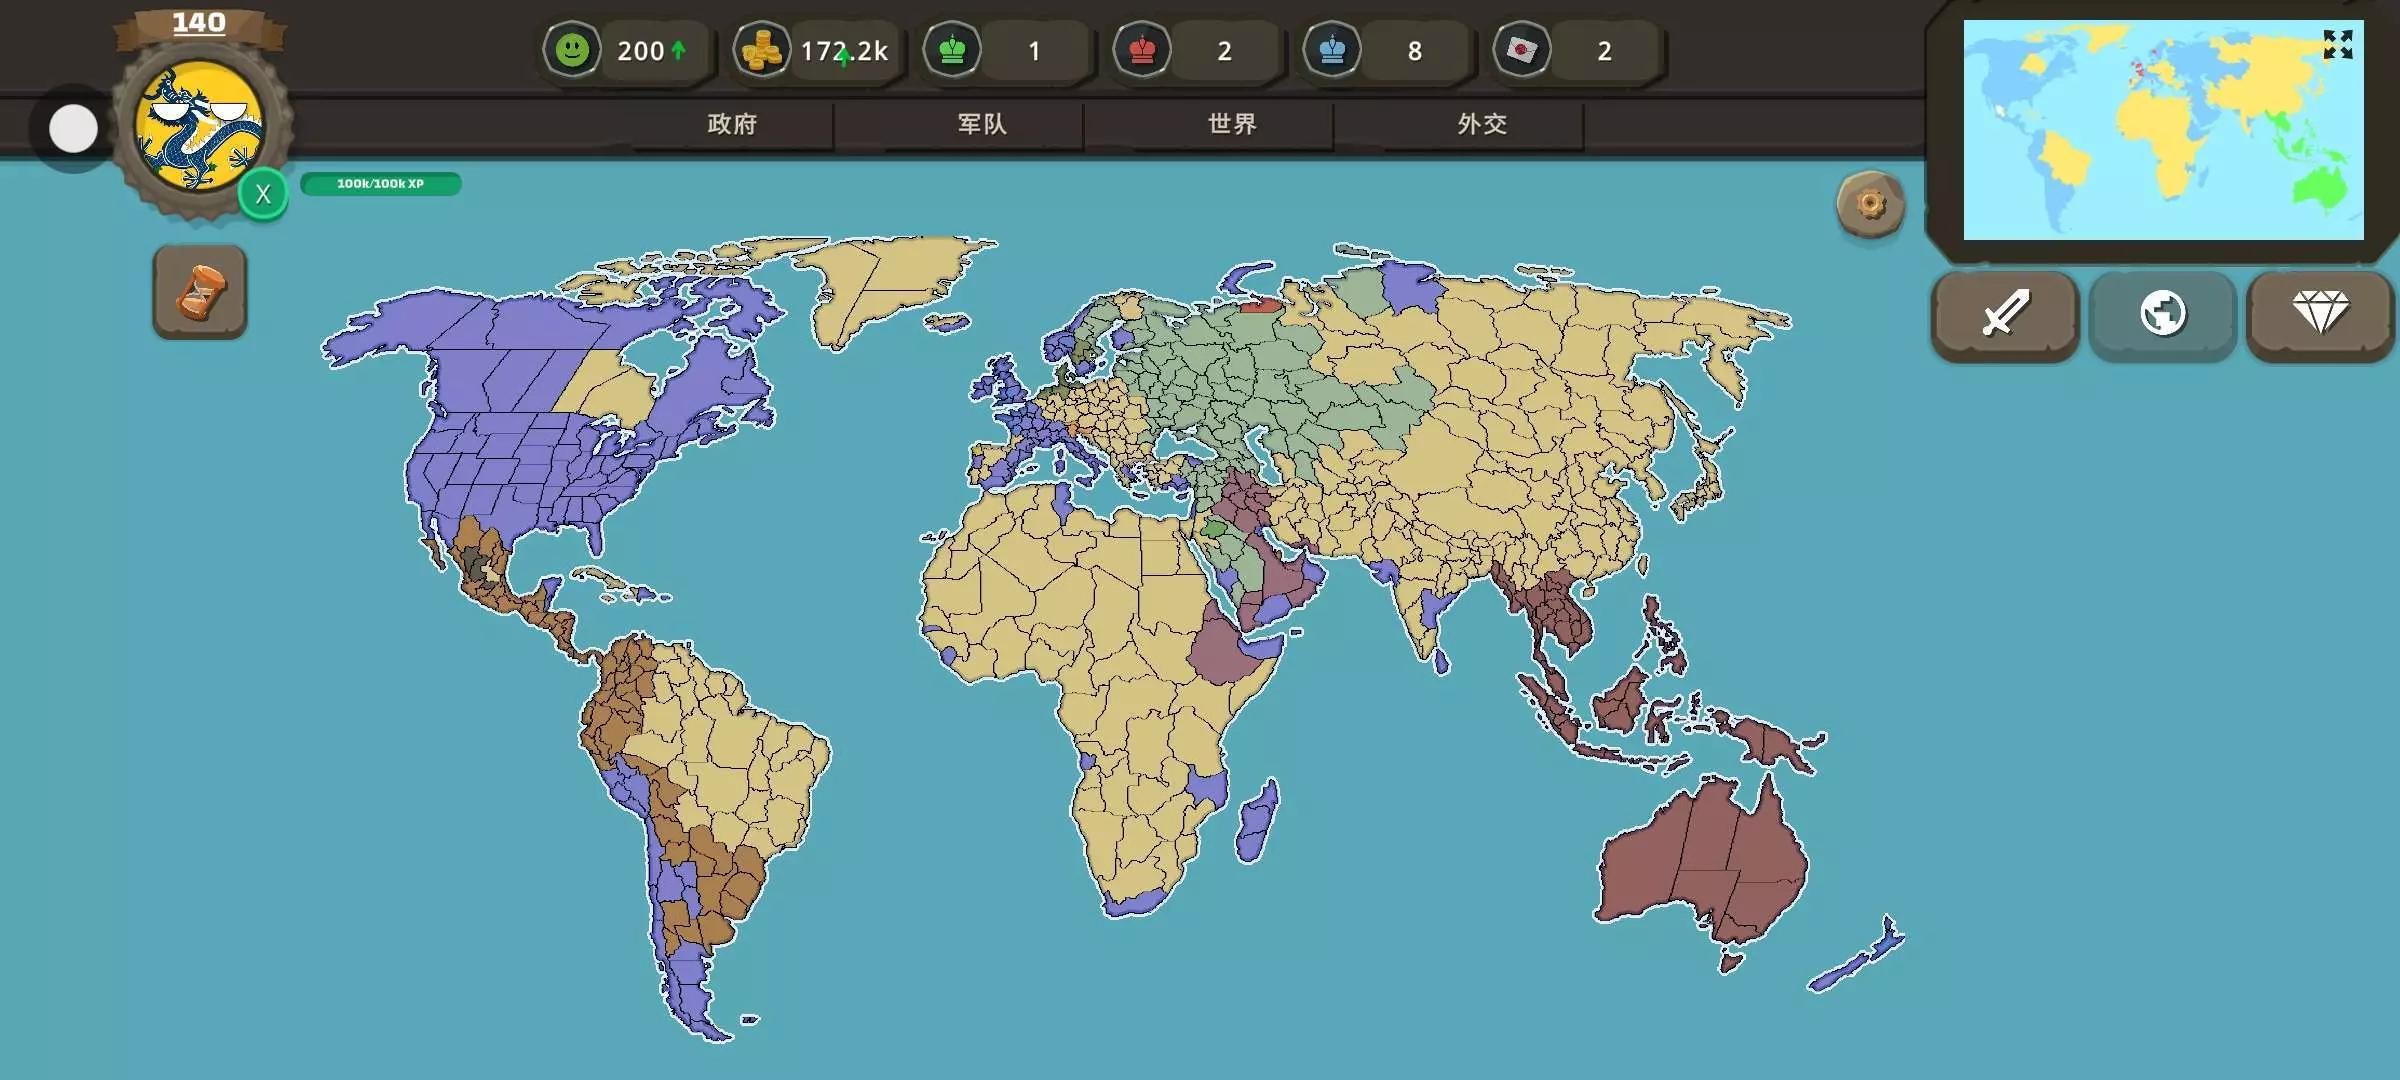2400x1080 pixels.
Task: Open the 政府 government tab
Action: pos(732,124)
